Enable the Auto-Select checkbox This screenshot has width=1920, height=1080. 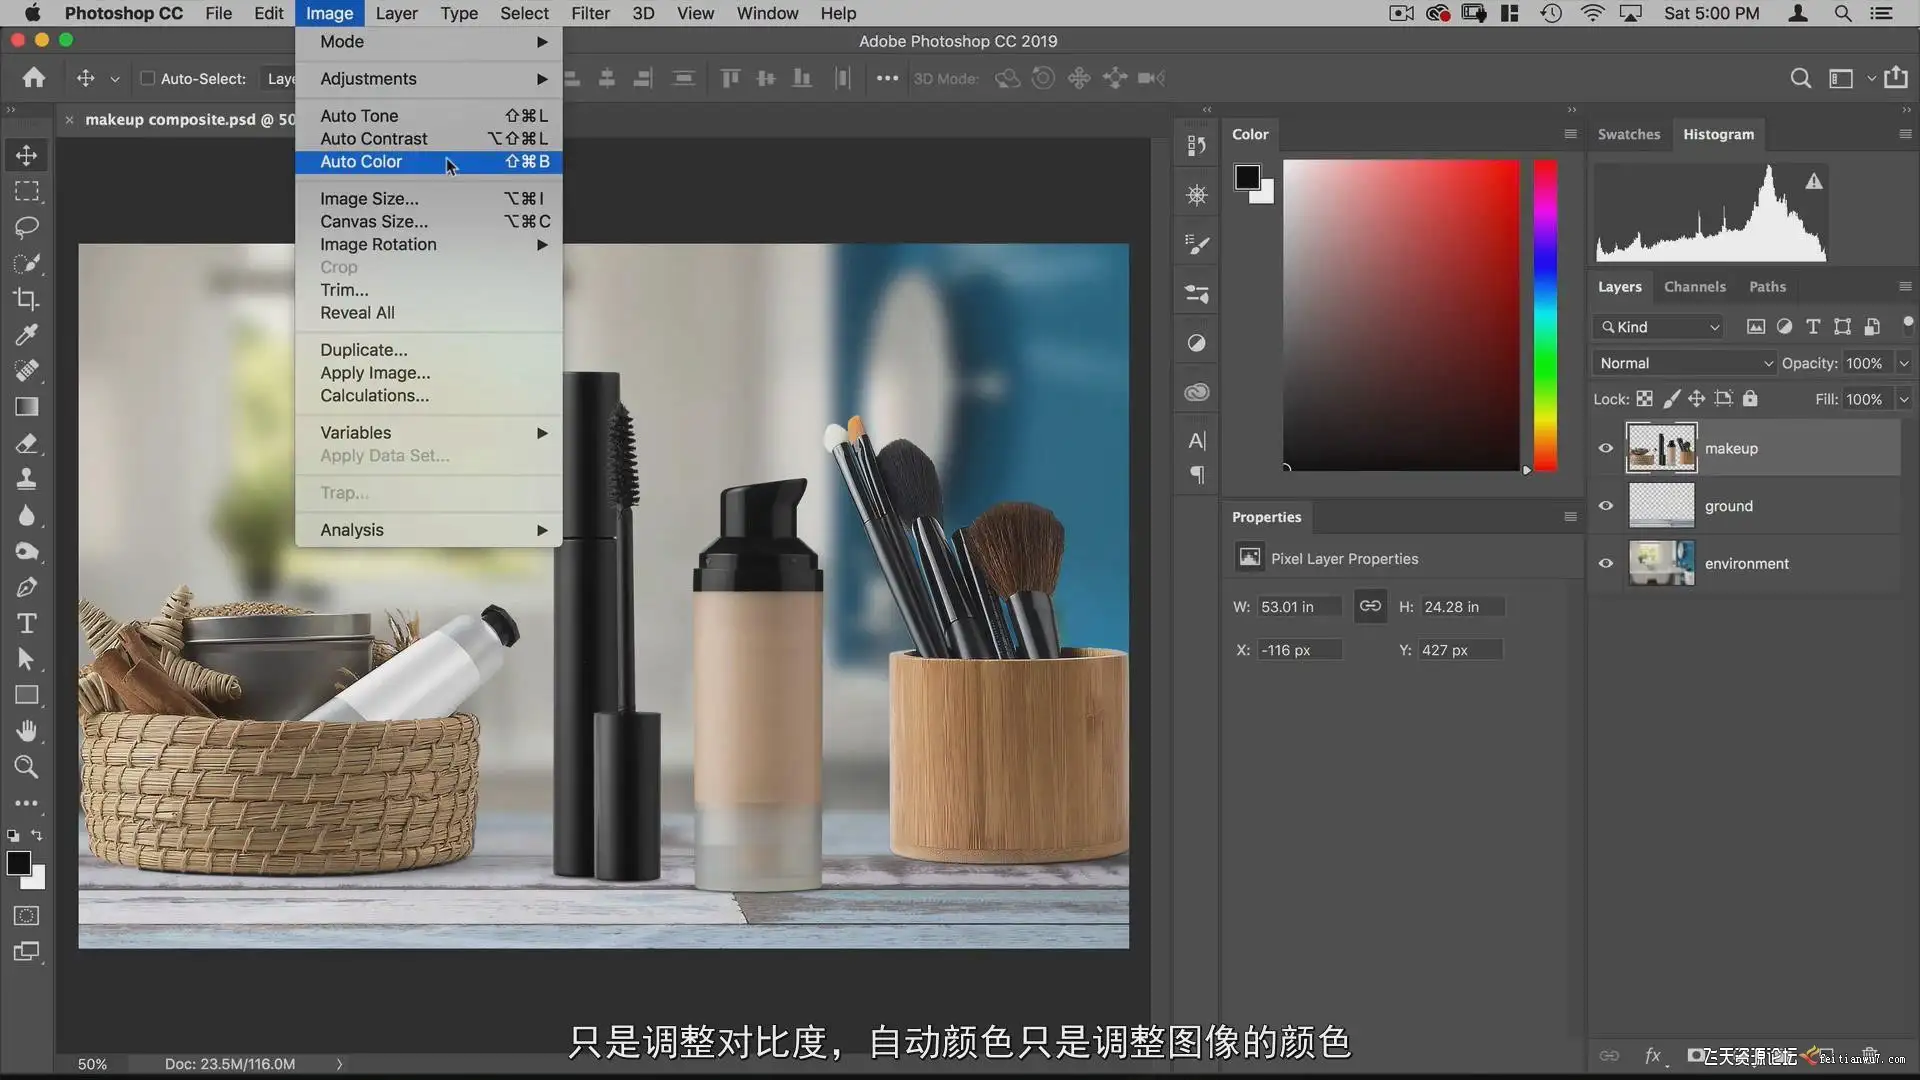148,79
